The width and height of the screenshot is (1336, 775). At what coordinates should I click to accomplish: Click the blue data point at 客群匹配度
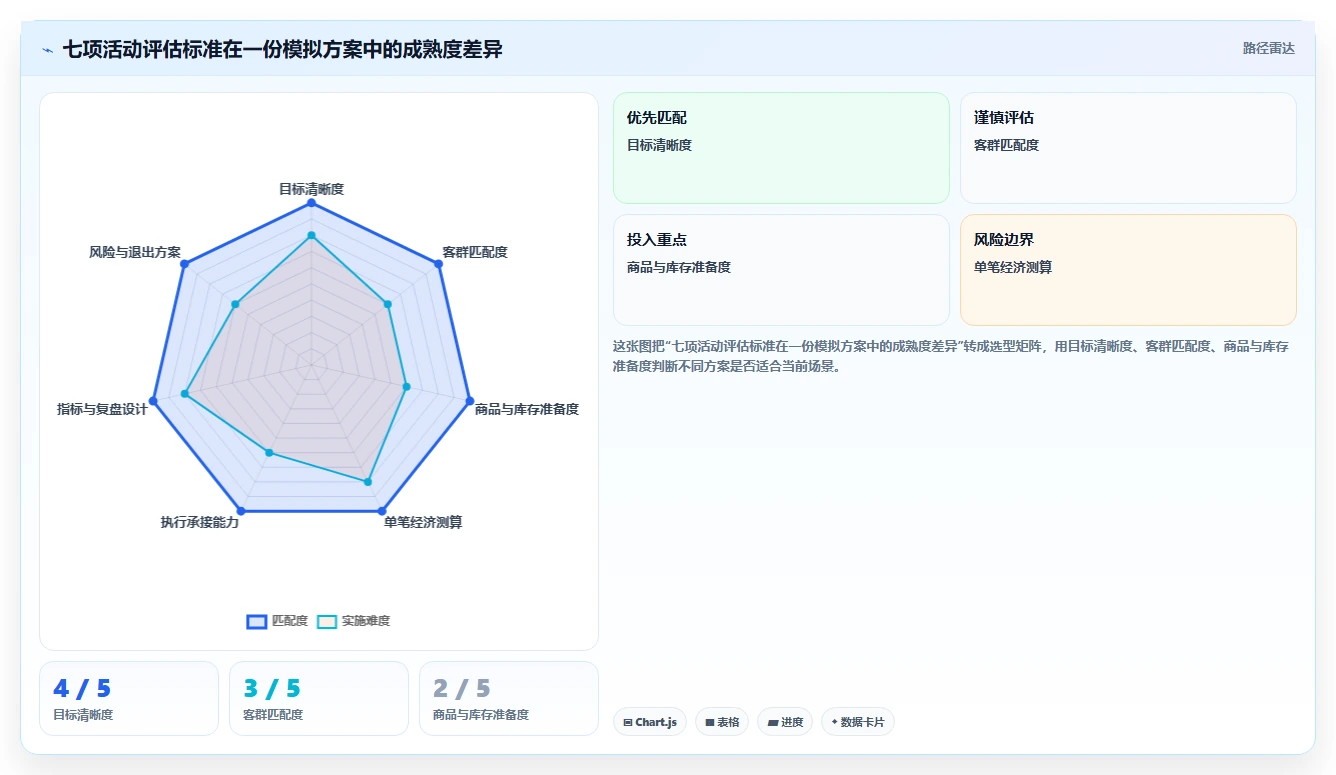(438, 264)
